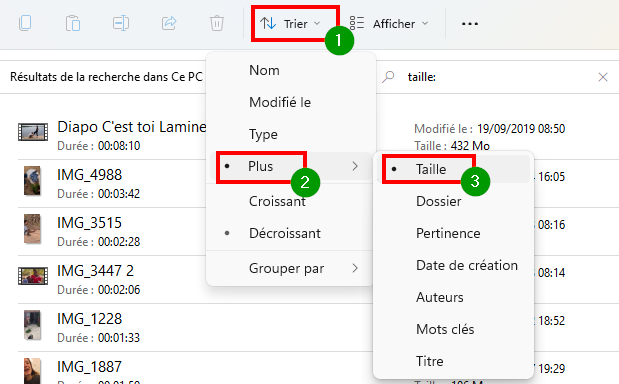The image size is (619, 384).
Task: Open the three-dots more options menu
Action: pos(470,24)
